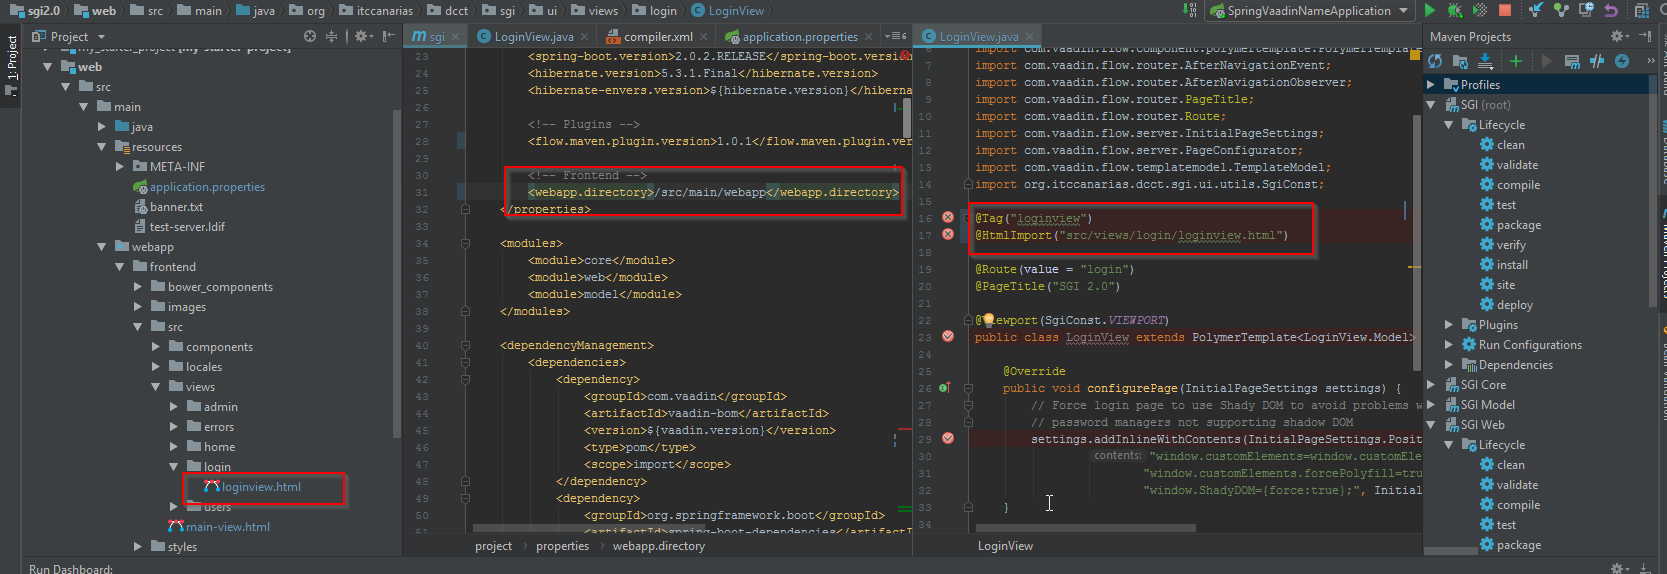
Task: Expand the Profiles node in Maven
Action: coord(1431,85)
